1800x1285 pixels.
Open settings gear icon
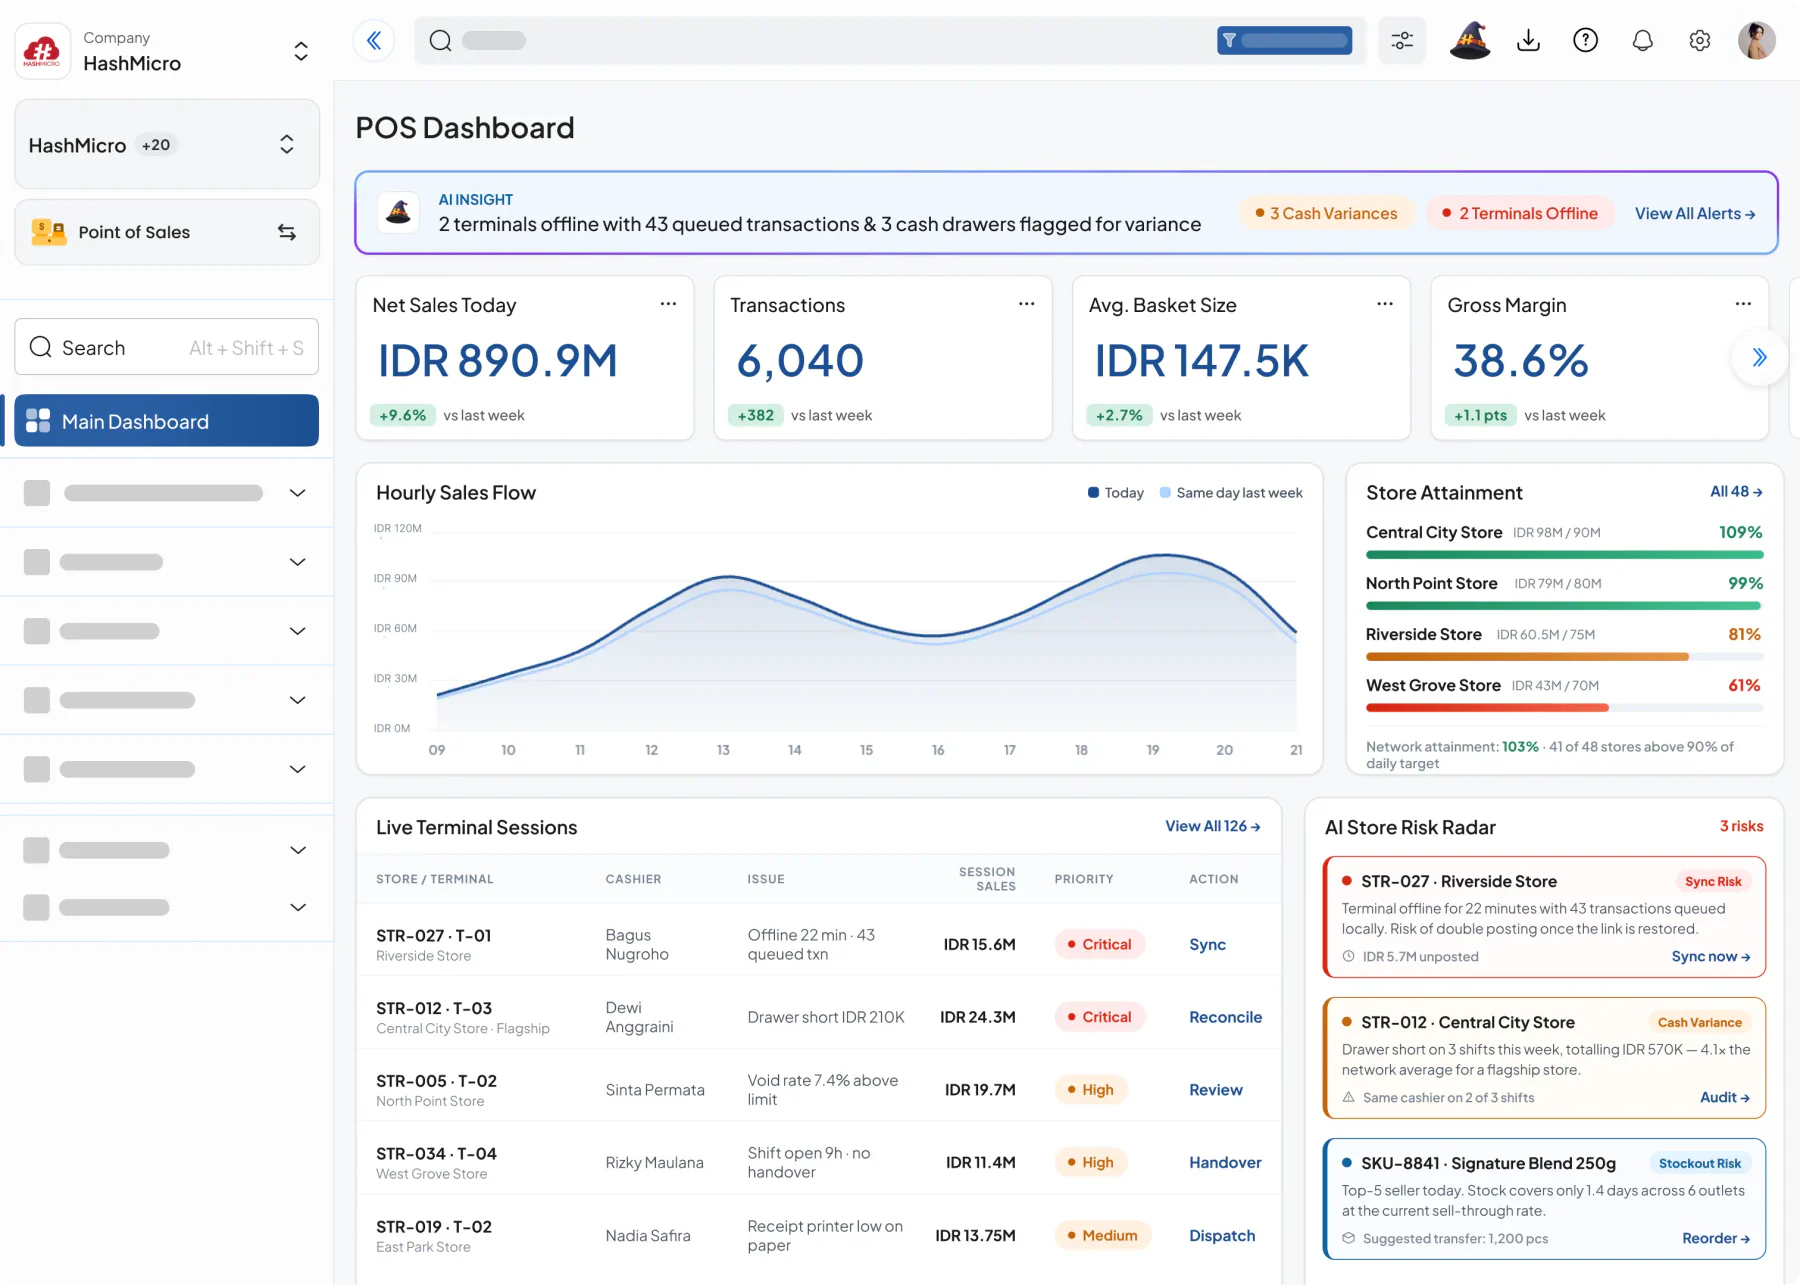coord(1699,41)
